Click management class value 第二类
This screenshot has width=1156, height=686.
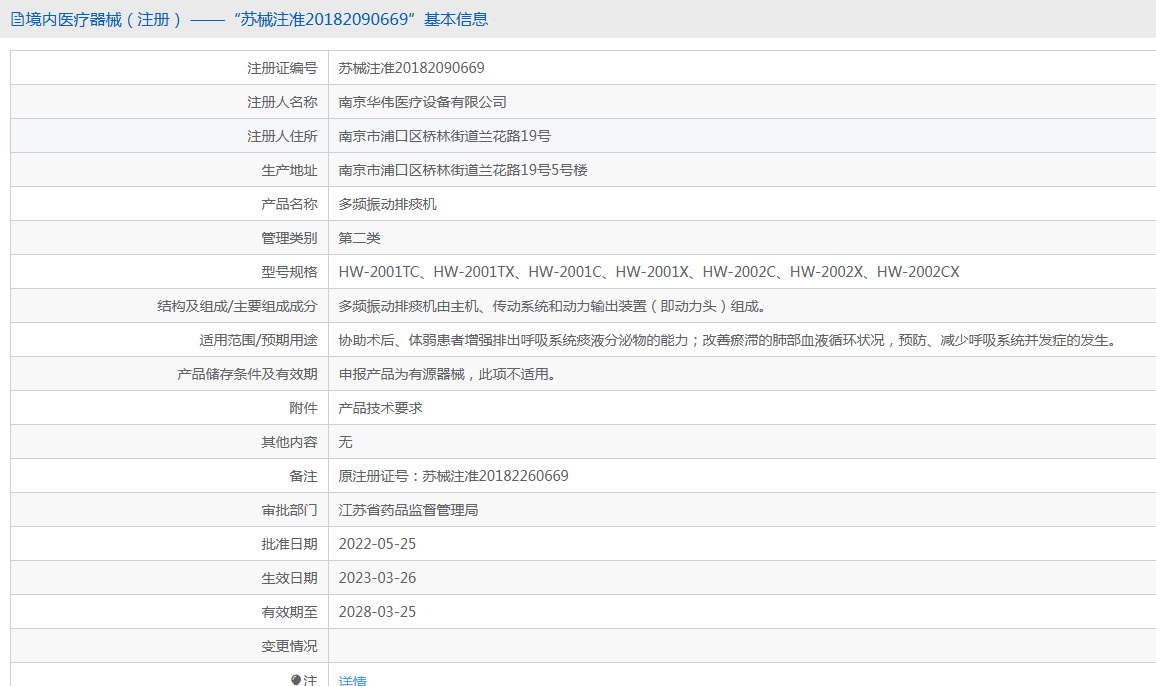pyautogui.click(x=360, y=238)
